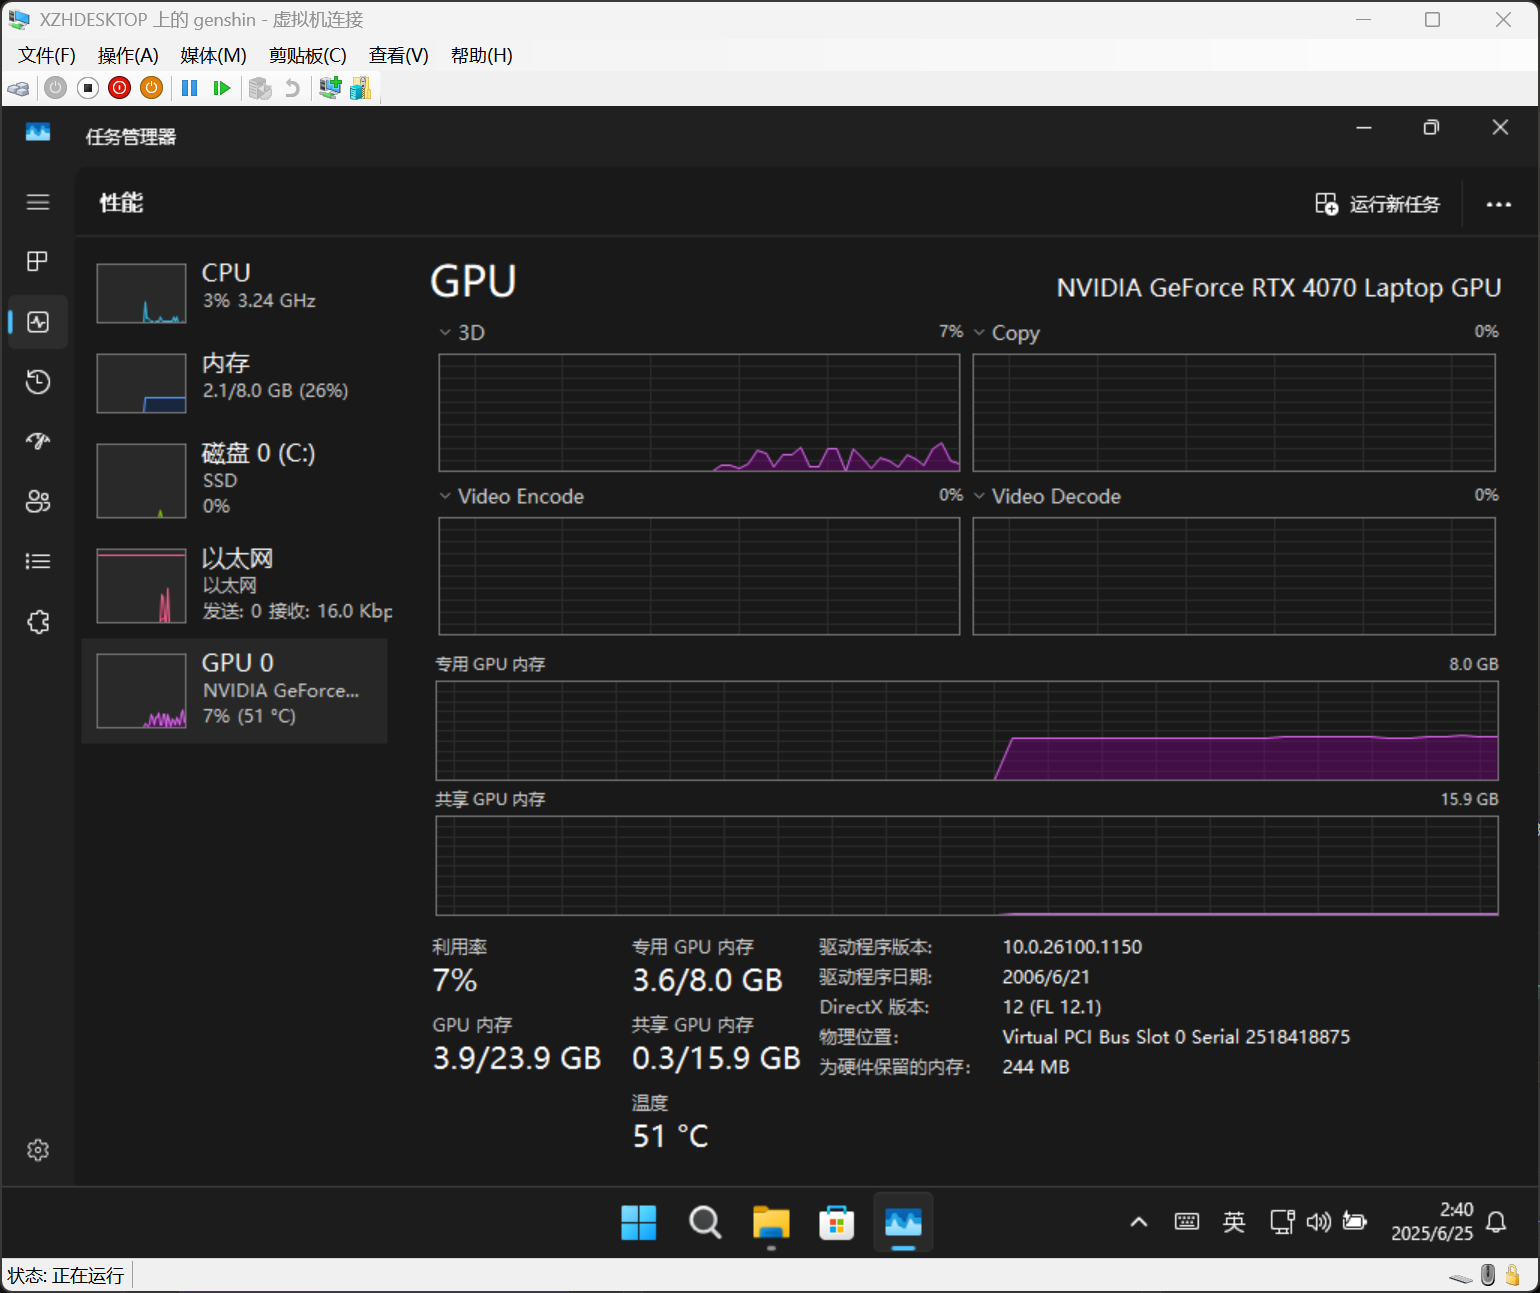Open the Users page from sidebar

[x=38, y=502]
